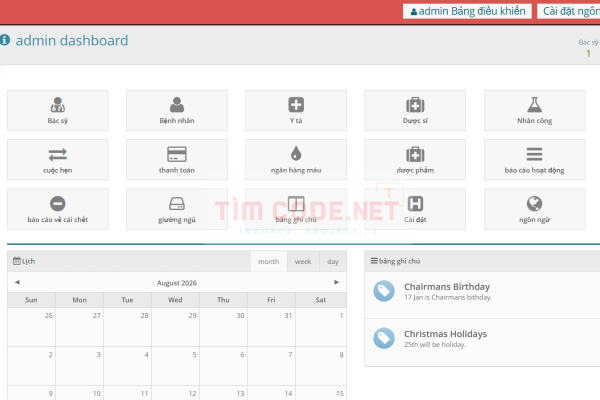Select calendar day 1 on Saturday

click(x=321, y=327)
